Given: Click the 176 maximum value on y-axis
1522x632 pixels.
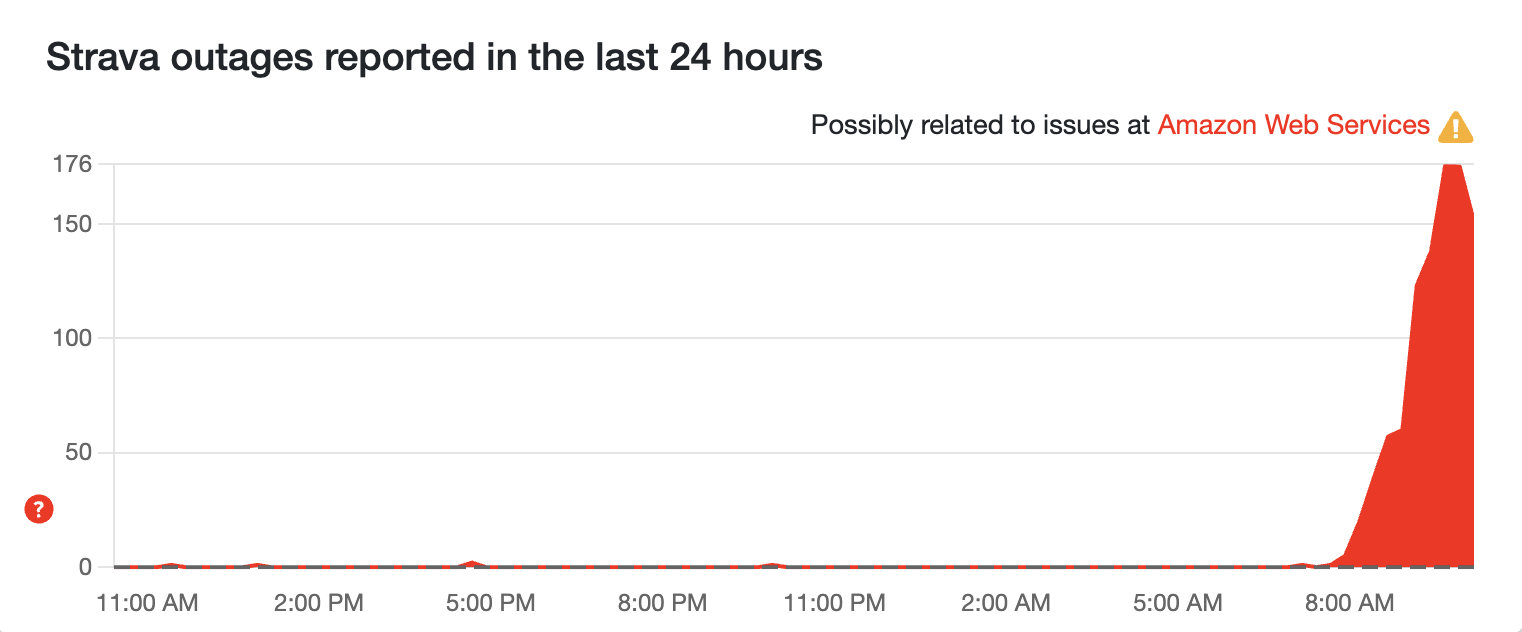Looking at the screenshot, I should coord(72,164).
